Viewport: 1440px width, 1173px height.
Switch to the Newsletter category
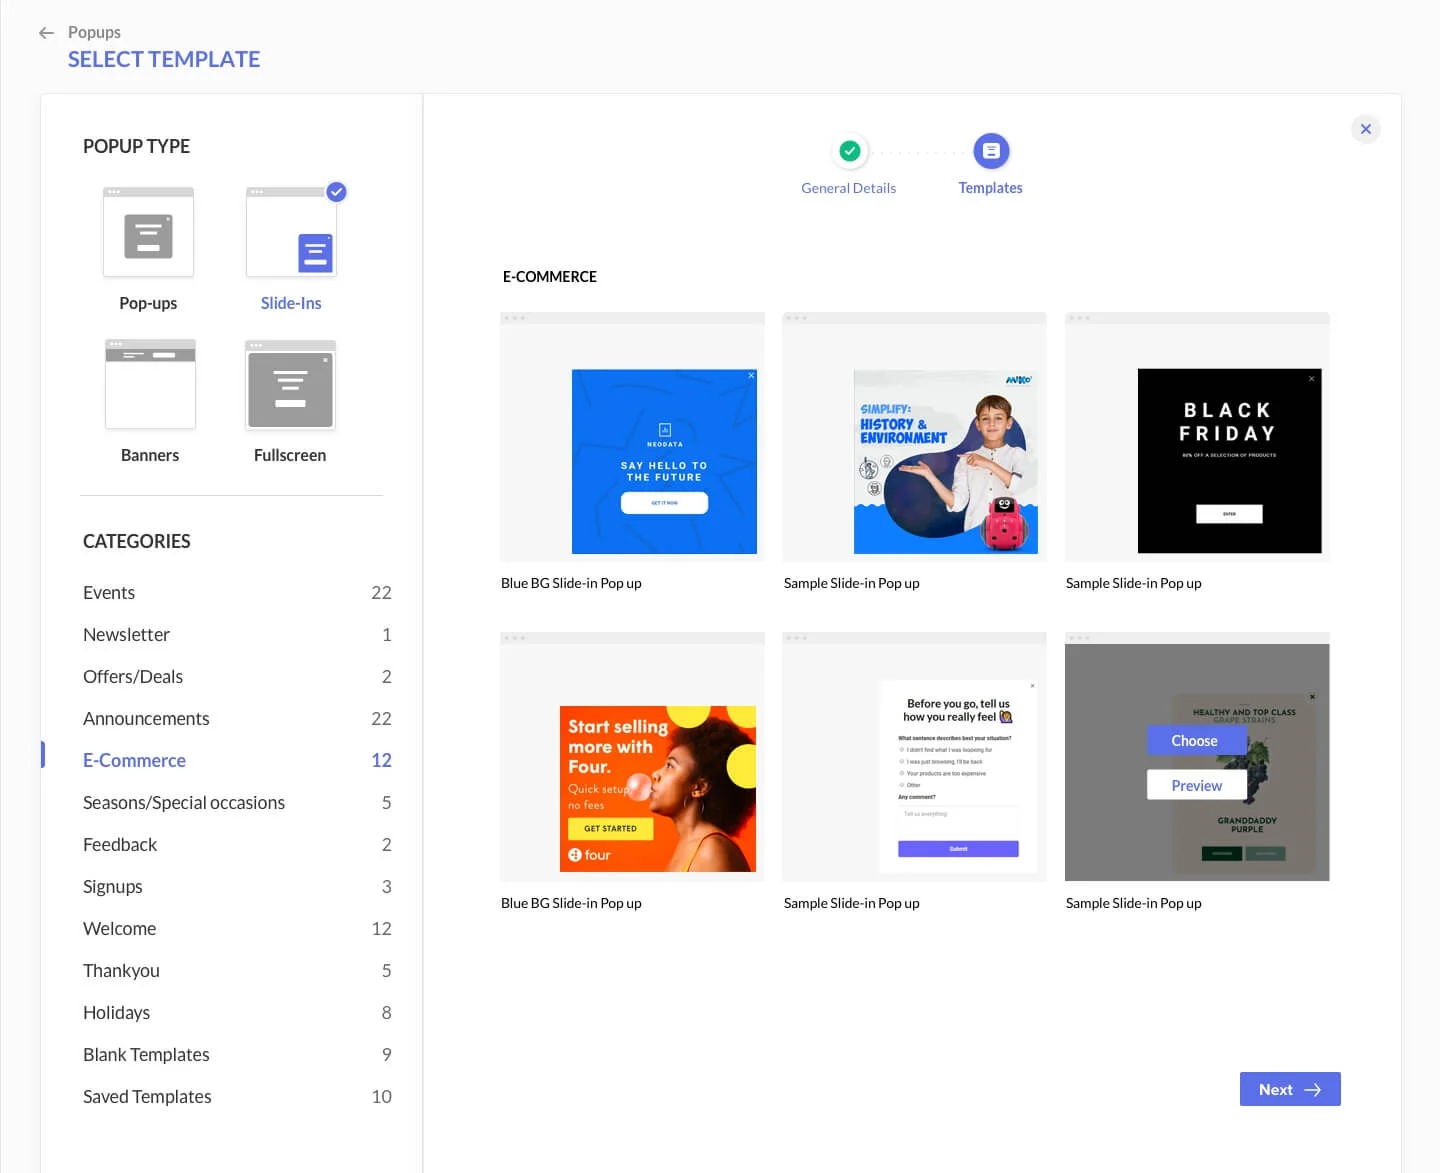(x=126, y=634)
